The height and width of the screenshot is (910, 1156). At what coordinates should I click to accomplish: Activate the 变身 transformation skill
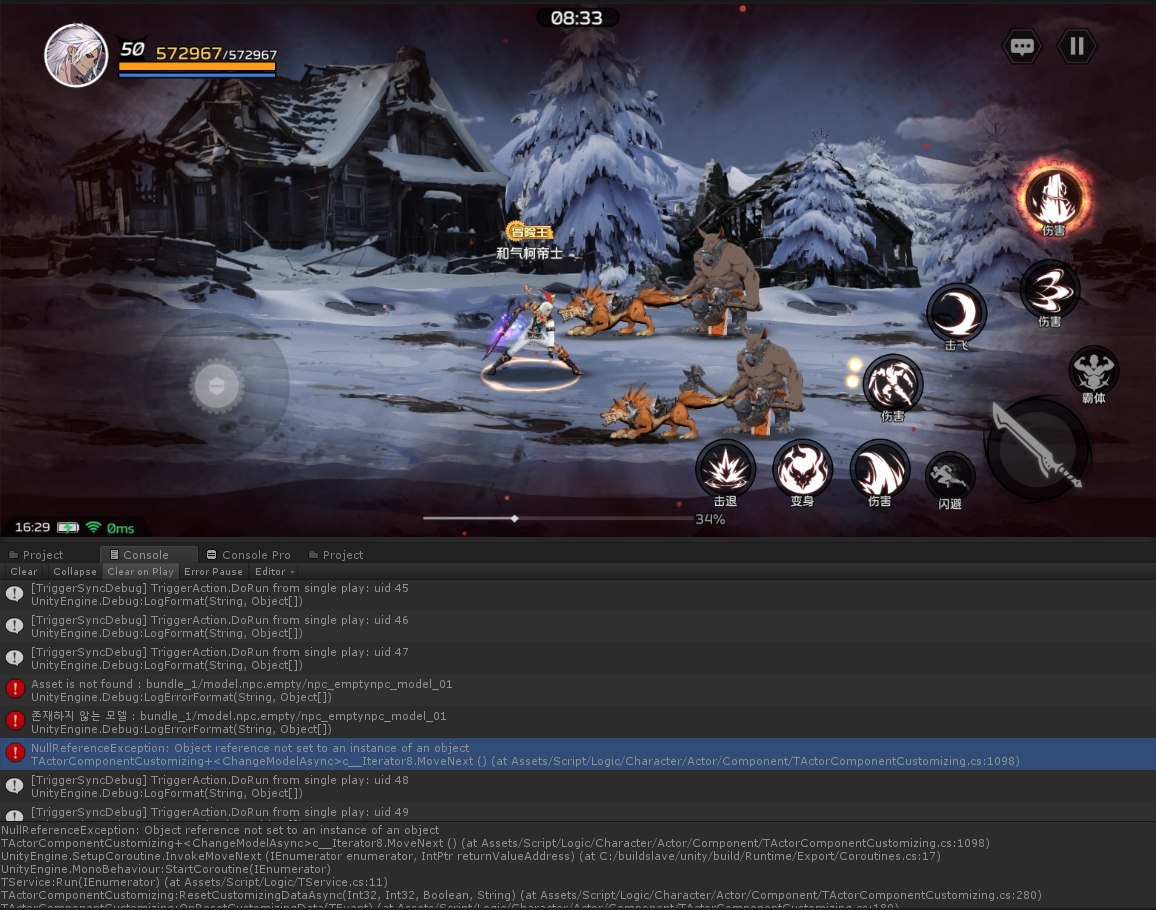(802, 469)
